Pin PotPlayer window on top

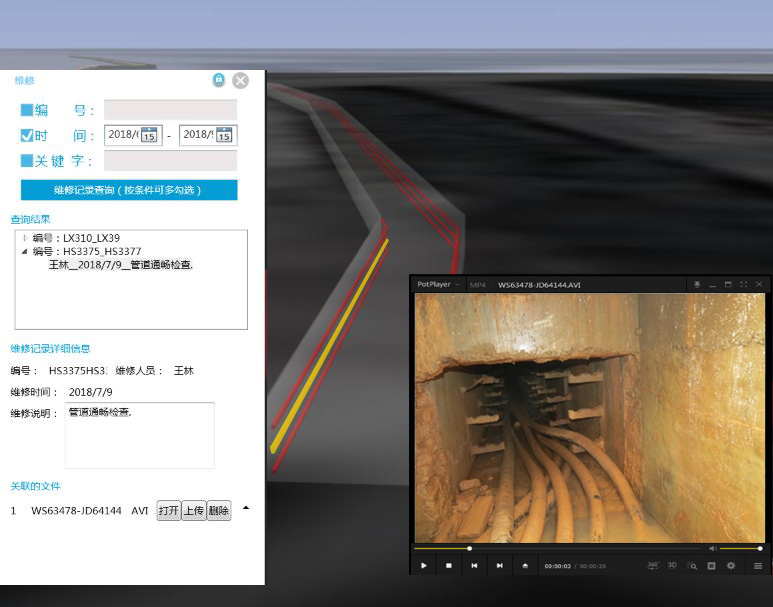[x=697, y=285]
